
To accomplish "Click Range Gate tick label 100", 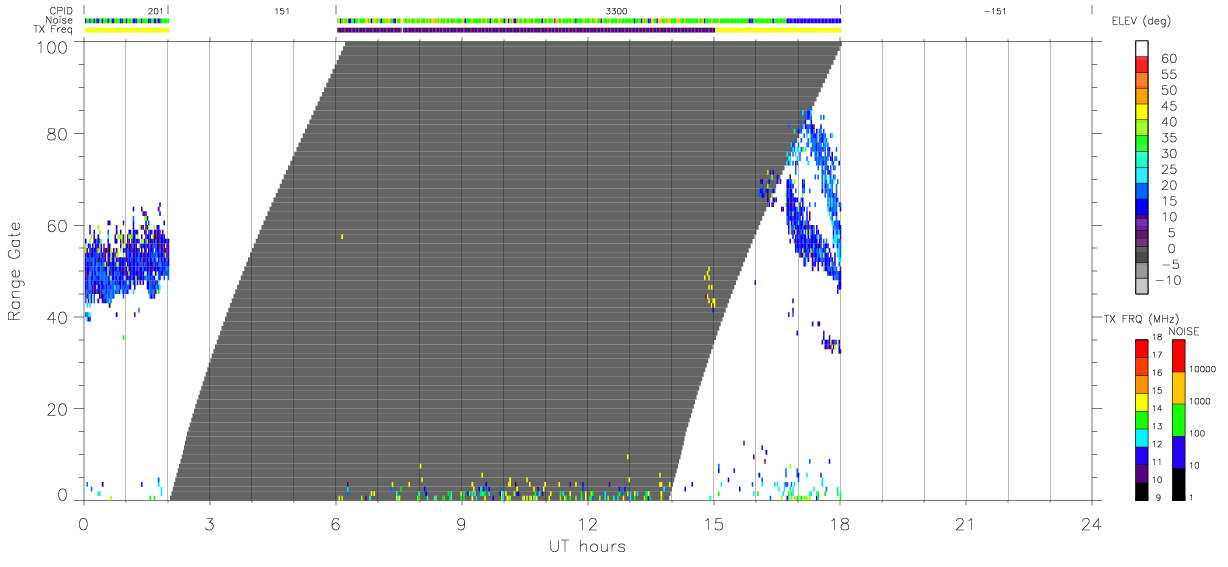I will click(x=52, y=48).
